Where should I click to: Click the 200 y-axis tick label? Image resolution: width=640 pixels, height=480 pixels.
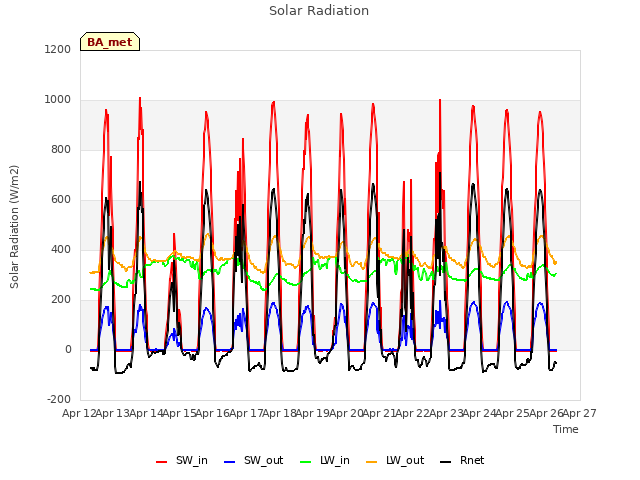pyautogui.click(x=61, y=300)
